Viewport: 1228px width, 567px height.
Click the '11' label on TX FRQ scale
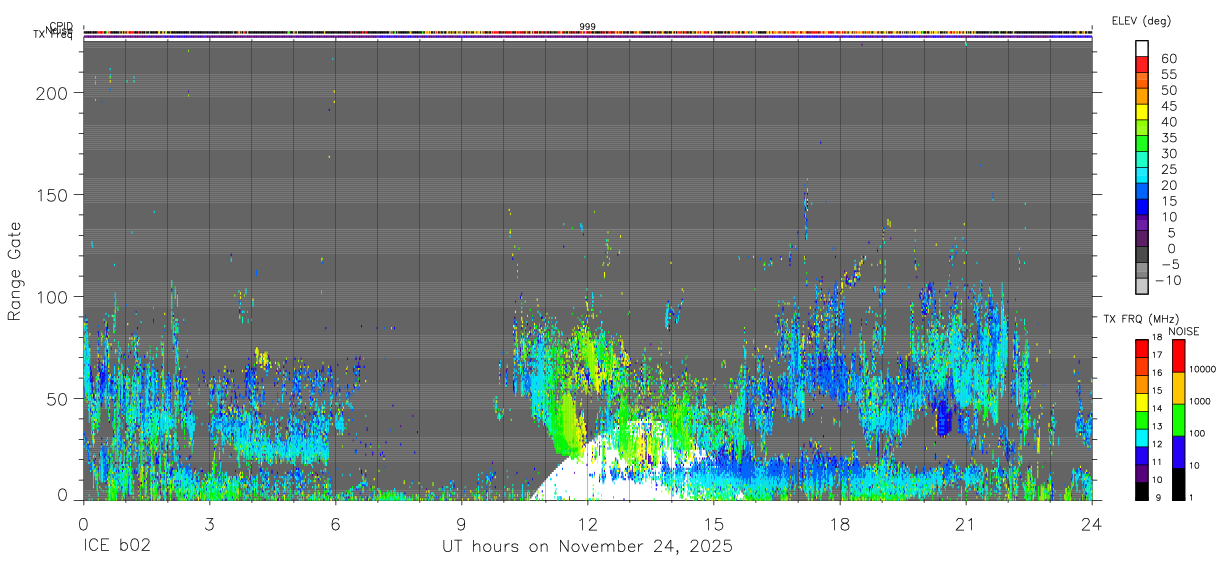pyautogui.click(x=1156, y=463)
